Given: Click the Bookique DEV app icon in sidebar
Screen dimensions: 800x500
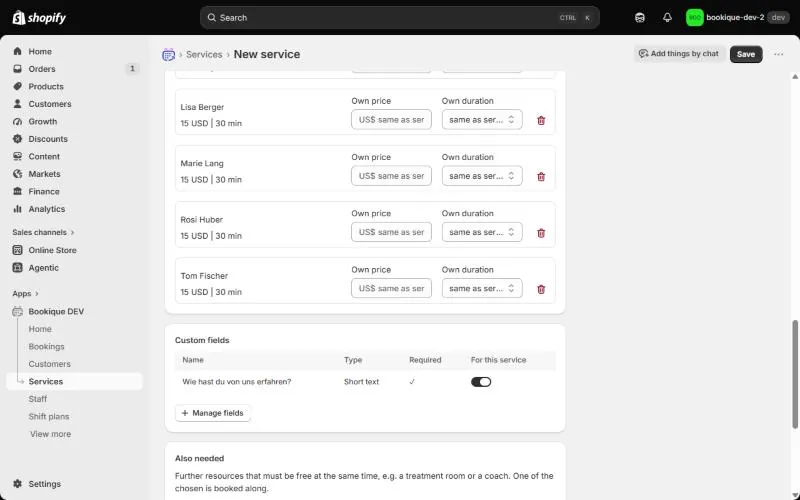Looking at the screenshot, I should click(17, 311).
